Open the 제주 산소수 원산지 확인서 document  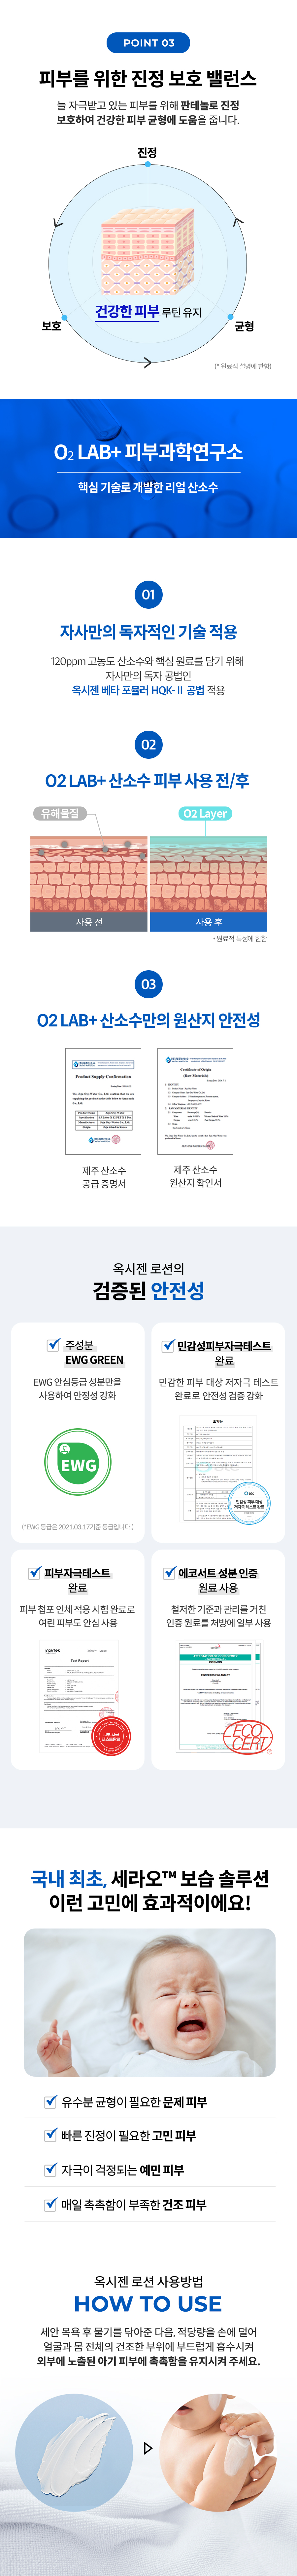195,1101
